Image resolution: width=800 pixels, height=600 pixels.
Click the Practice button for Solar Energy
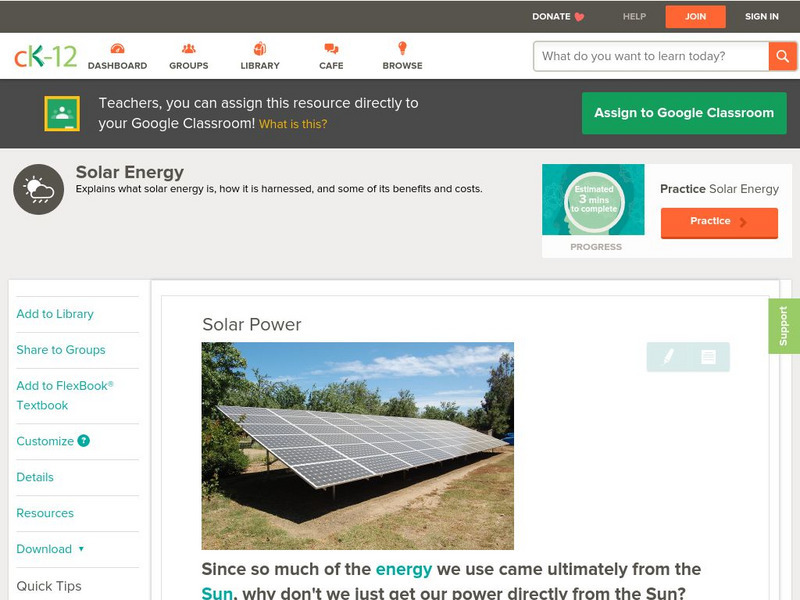tap(718, 222)
